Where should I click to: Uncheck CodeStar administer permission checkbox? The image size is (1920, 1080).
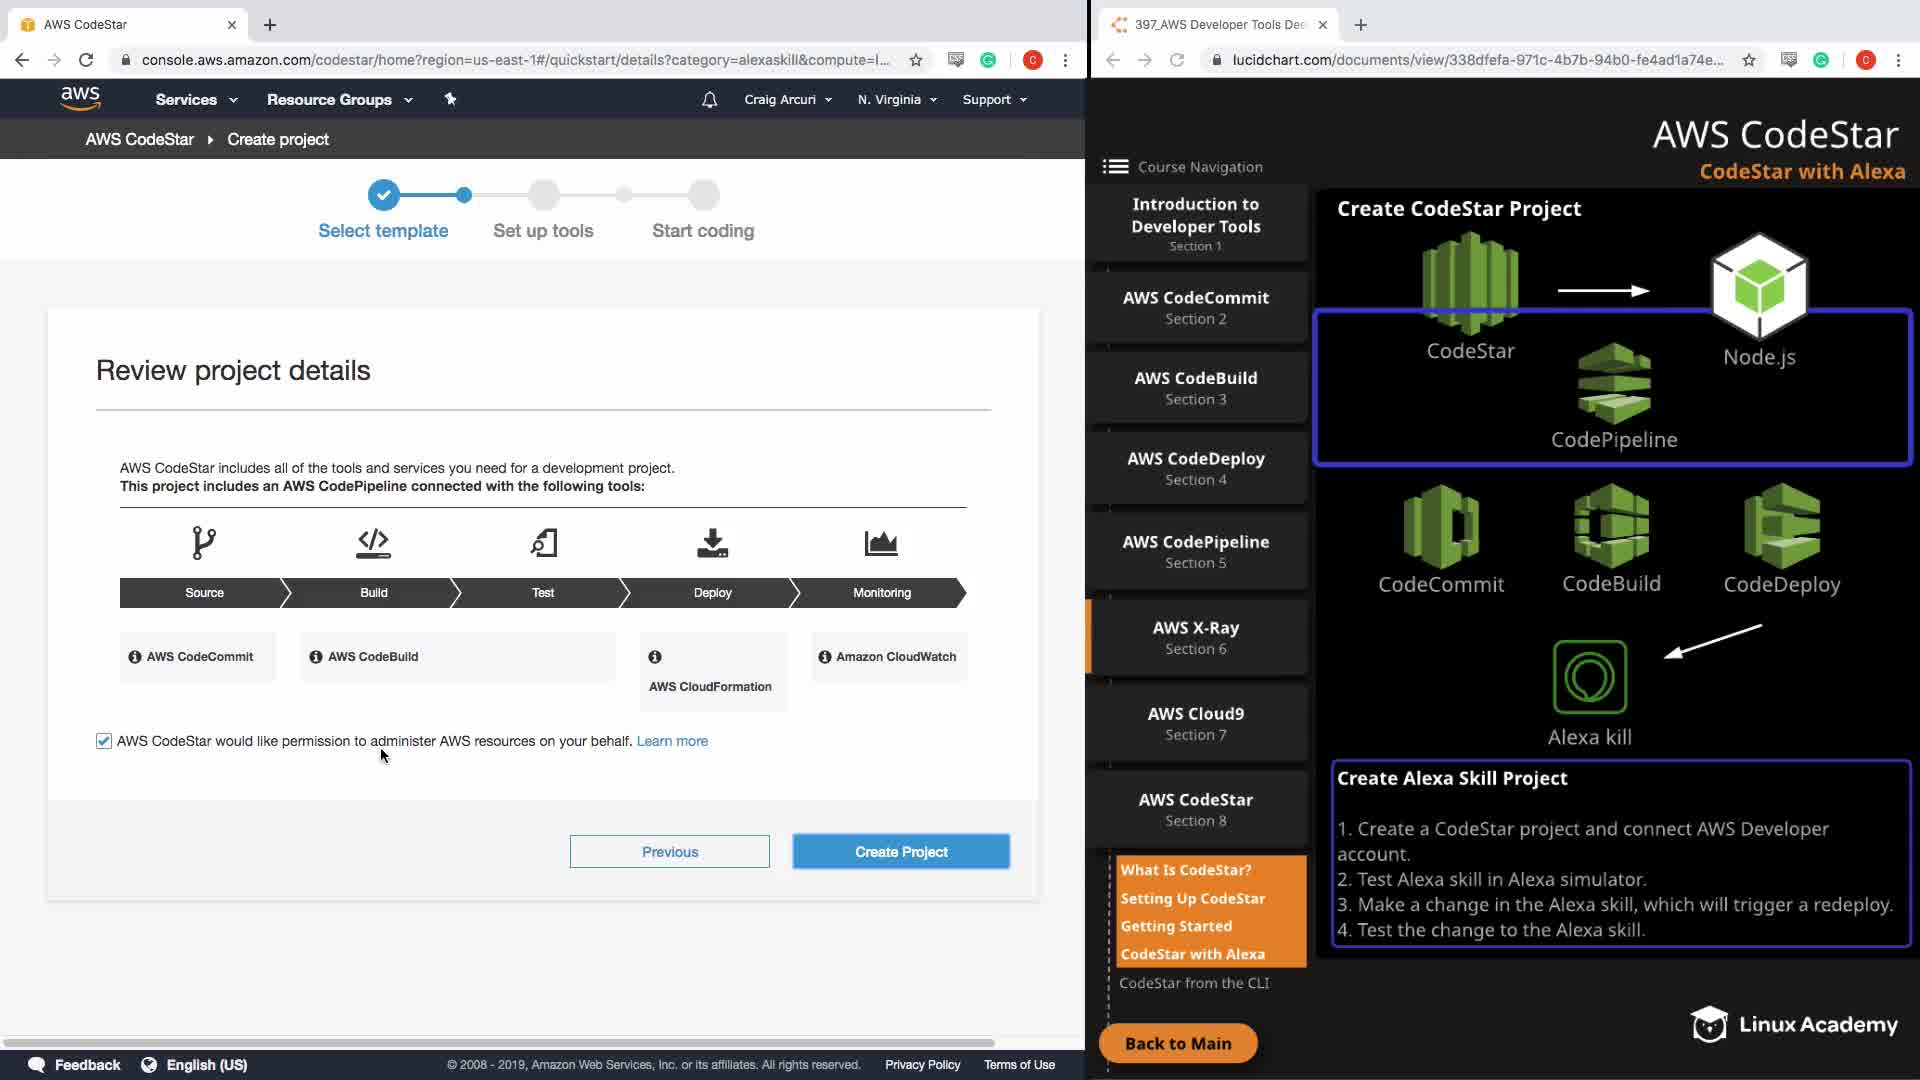104,741
